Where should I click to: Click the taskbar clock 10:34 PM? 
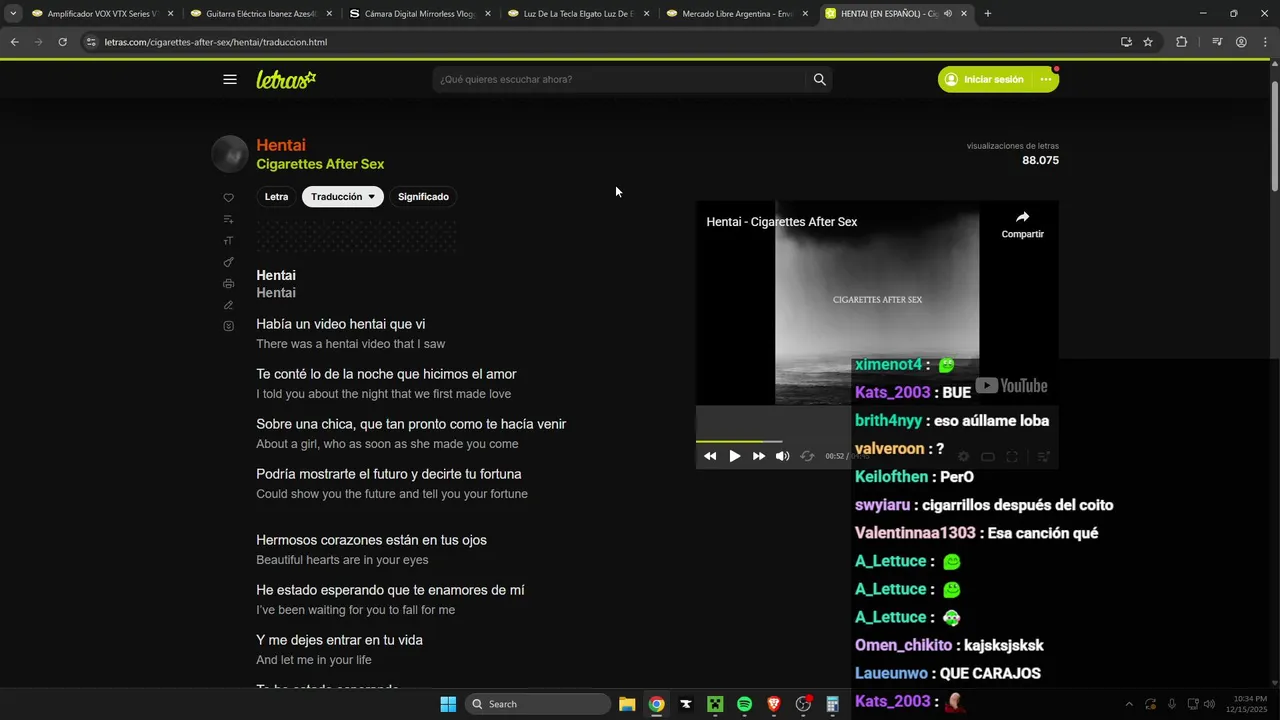(1251, 704)
